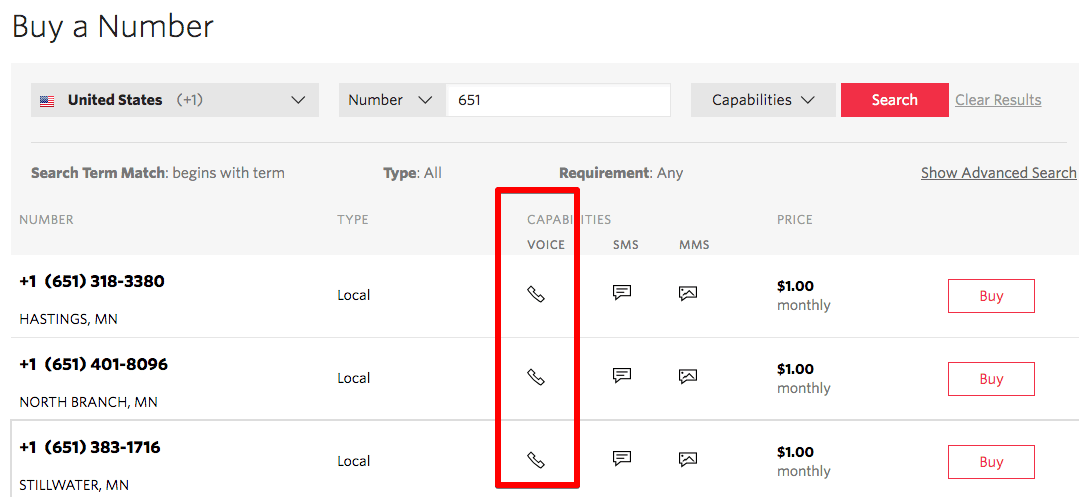Click voice icon for the North Branch number
The image size is (1079, 497).
coord(536,377)
